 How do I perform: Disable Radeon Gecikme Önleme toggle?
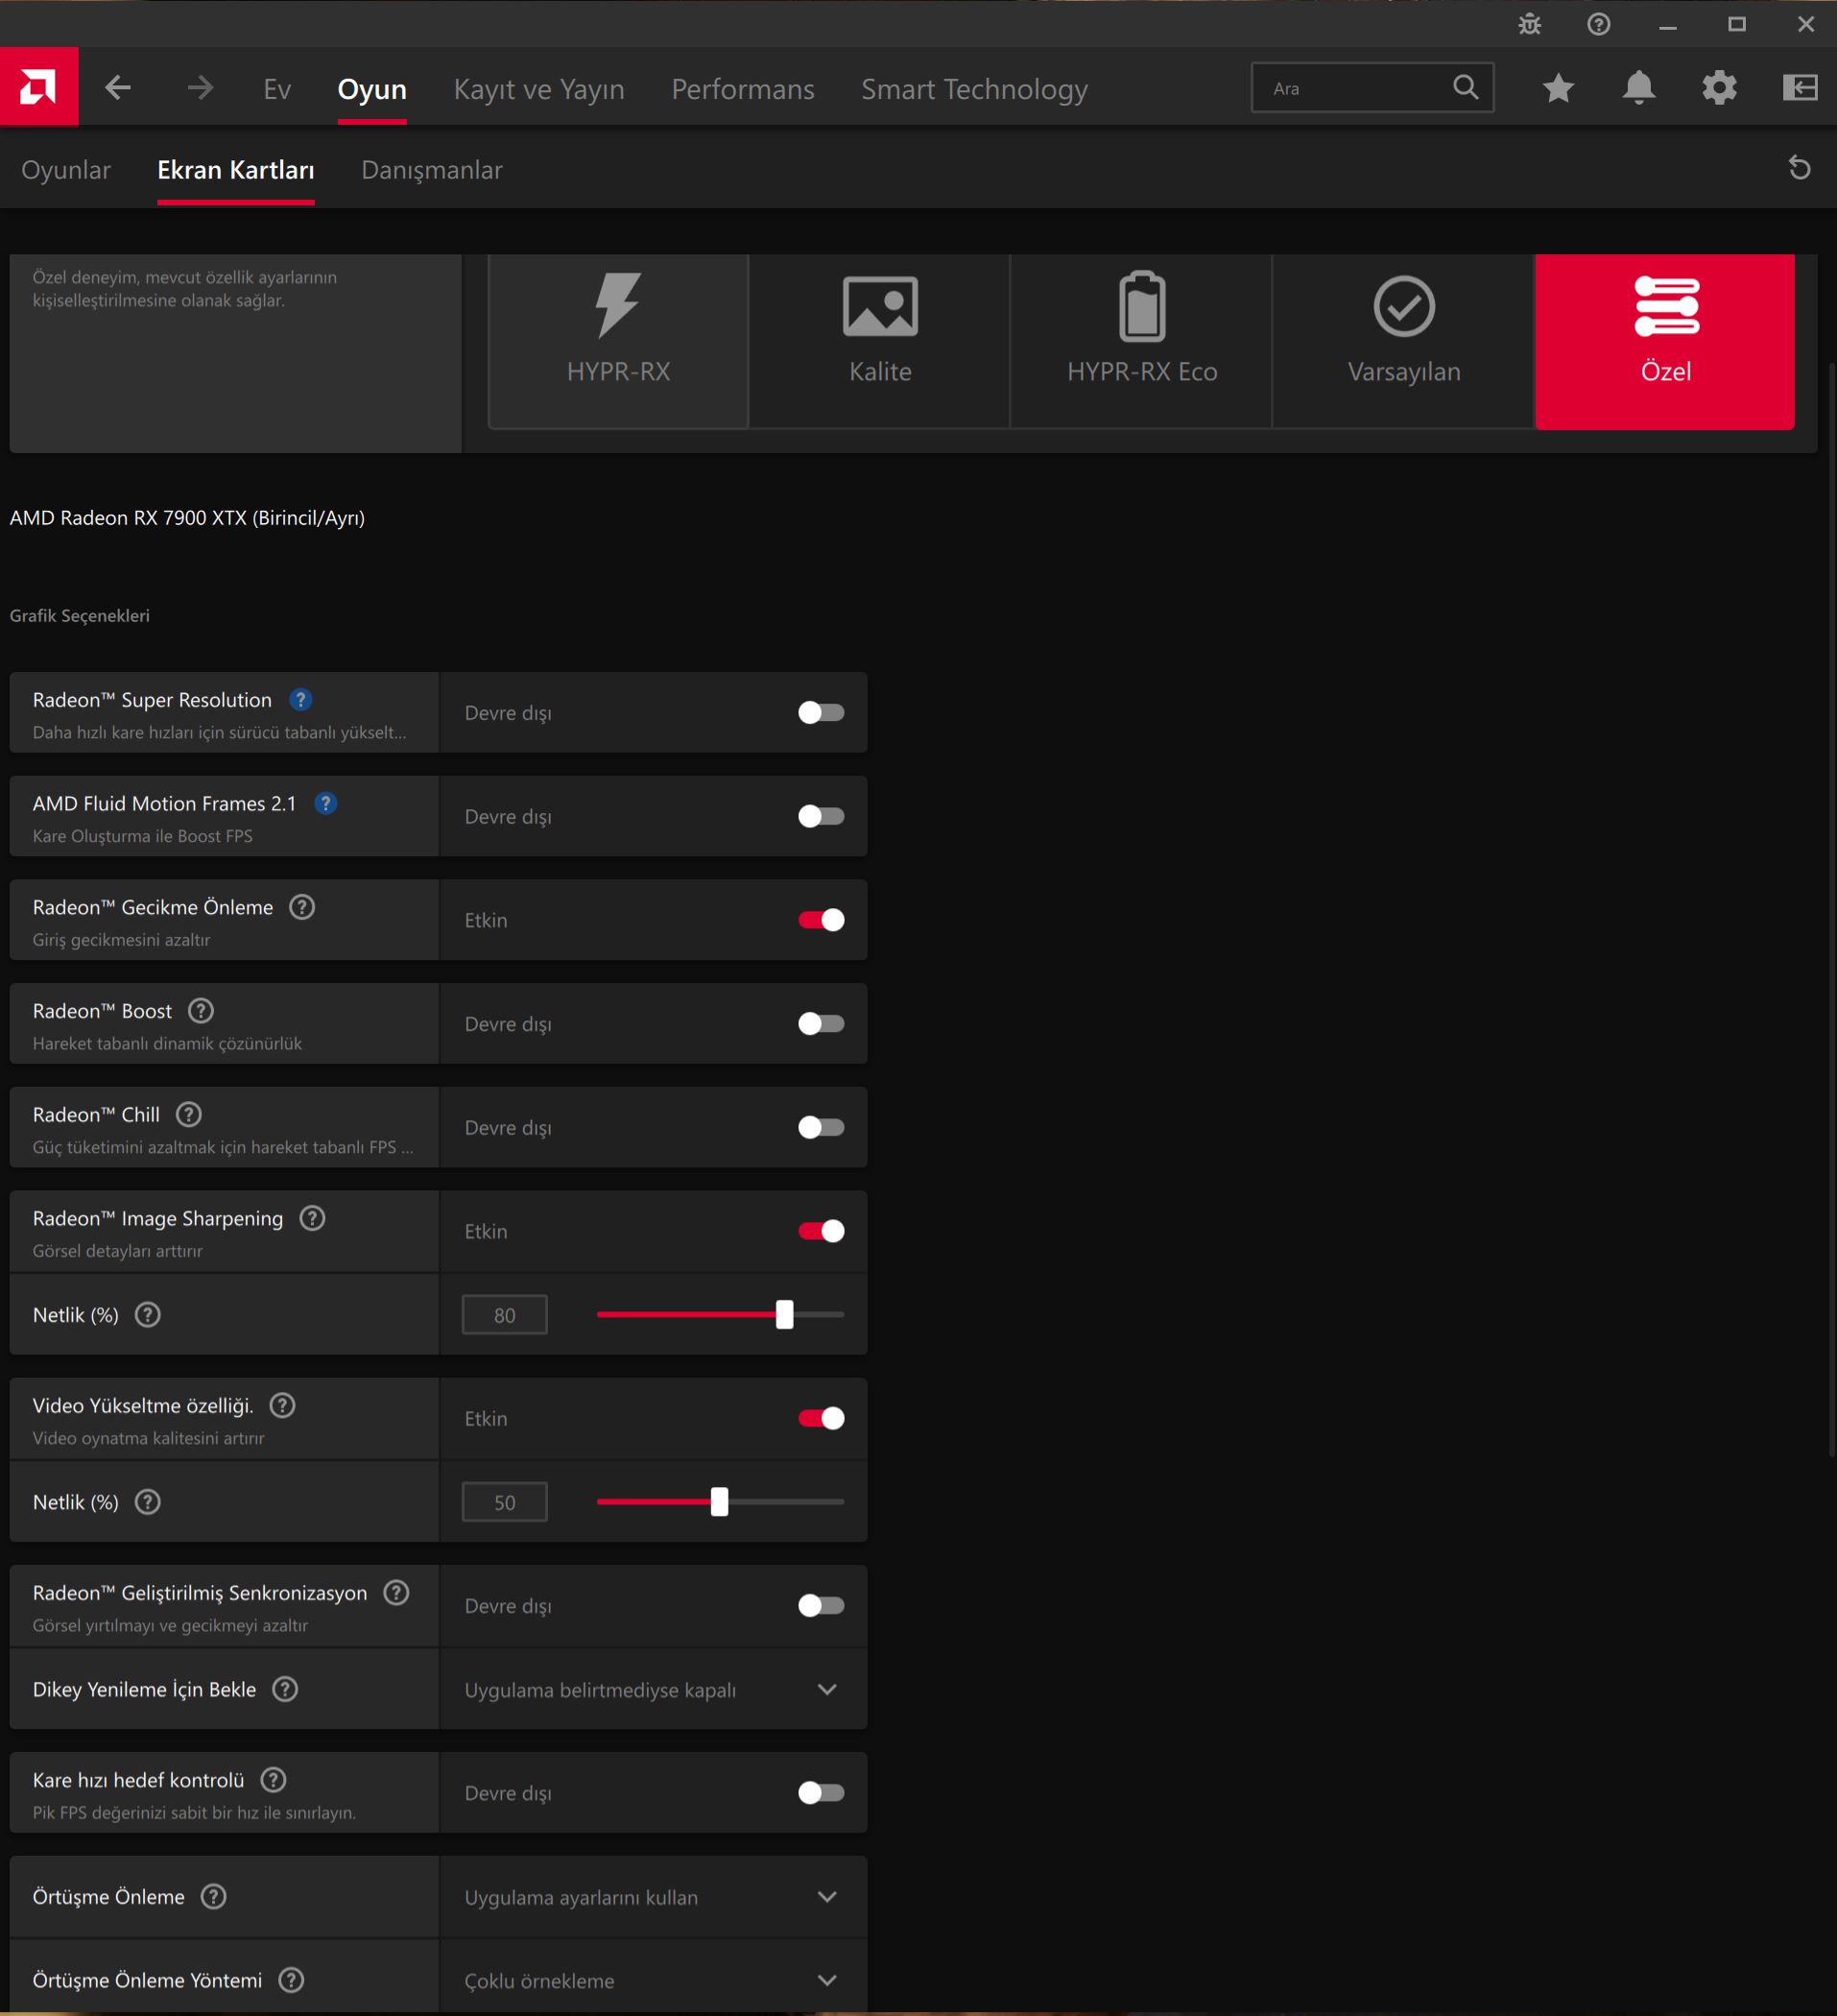point(821,920)
